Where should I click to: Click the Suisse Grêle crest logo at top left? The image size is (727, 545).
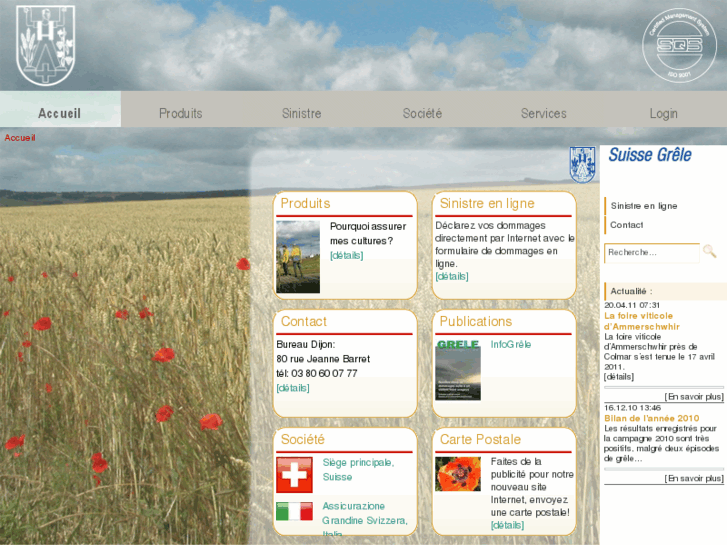(x=45, y=45)
